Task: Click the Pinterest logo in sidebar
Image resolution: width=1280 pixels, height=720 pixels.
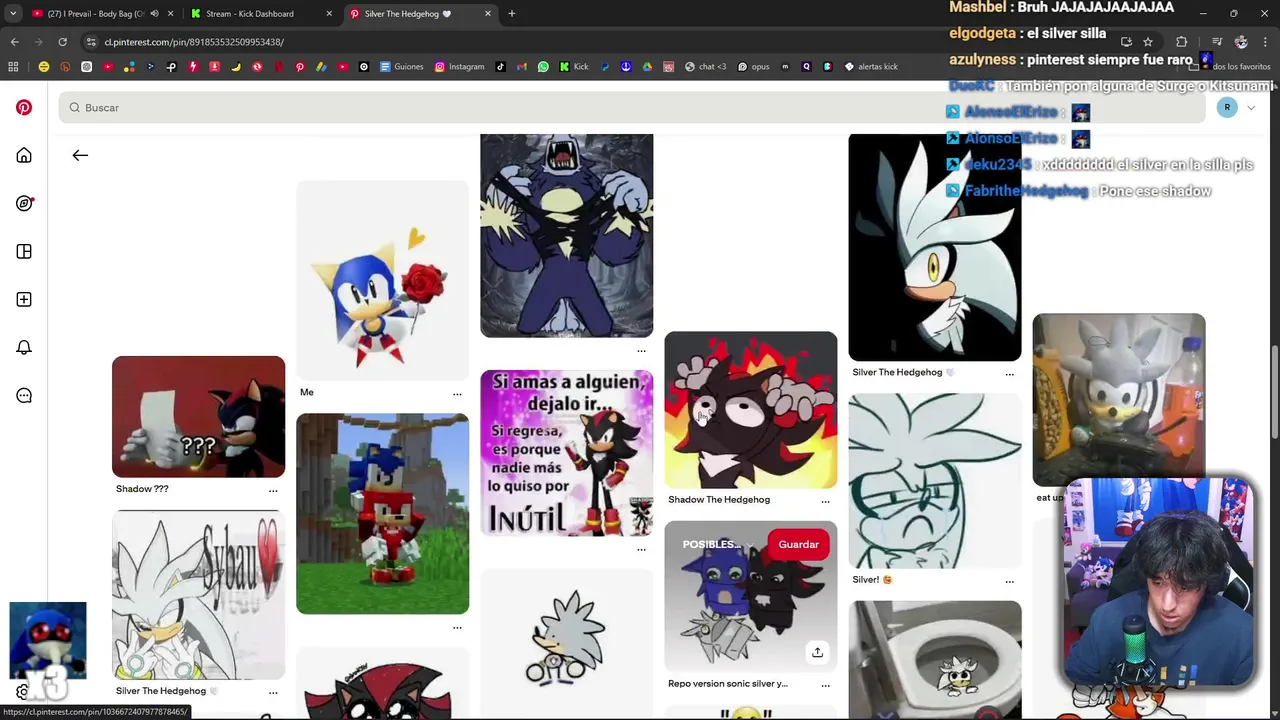Action: (x=24, y=107)
